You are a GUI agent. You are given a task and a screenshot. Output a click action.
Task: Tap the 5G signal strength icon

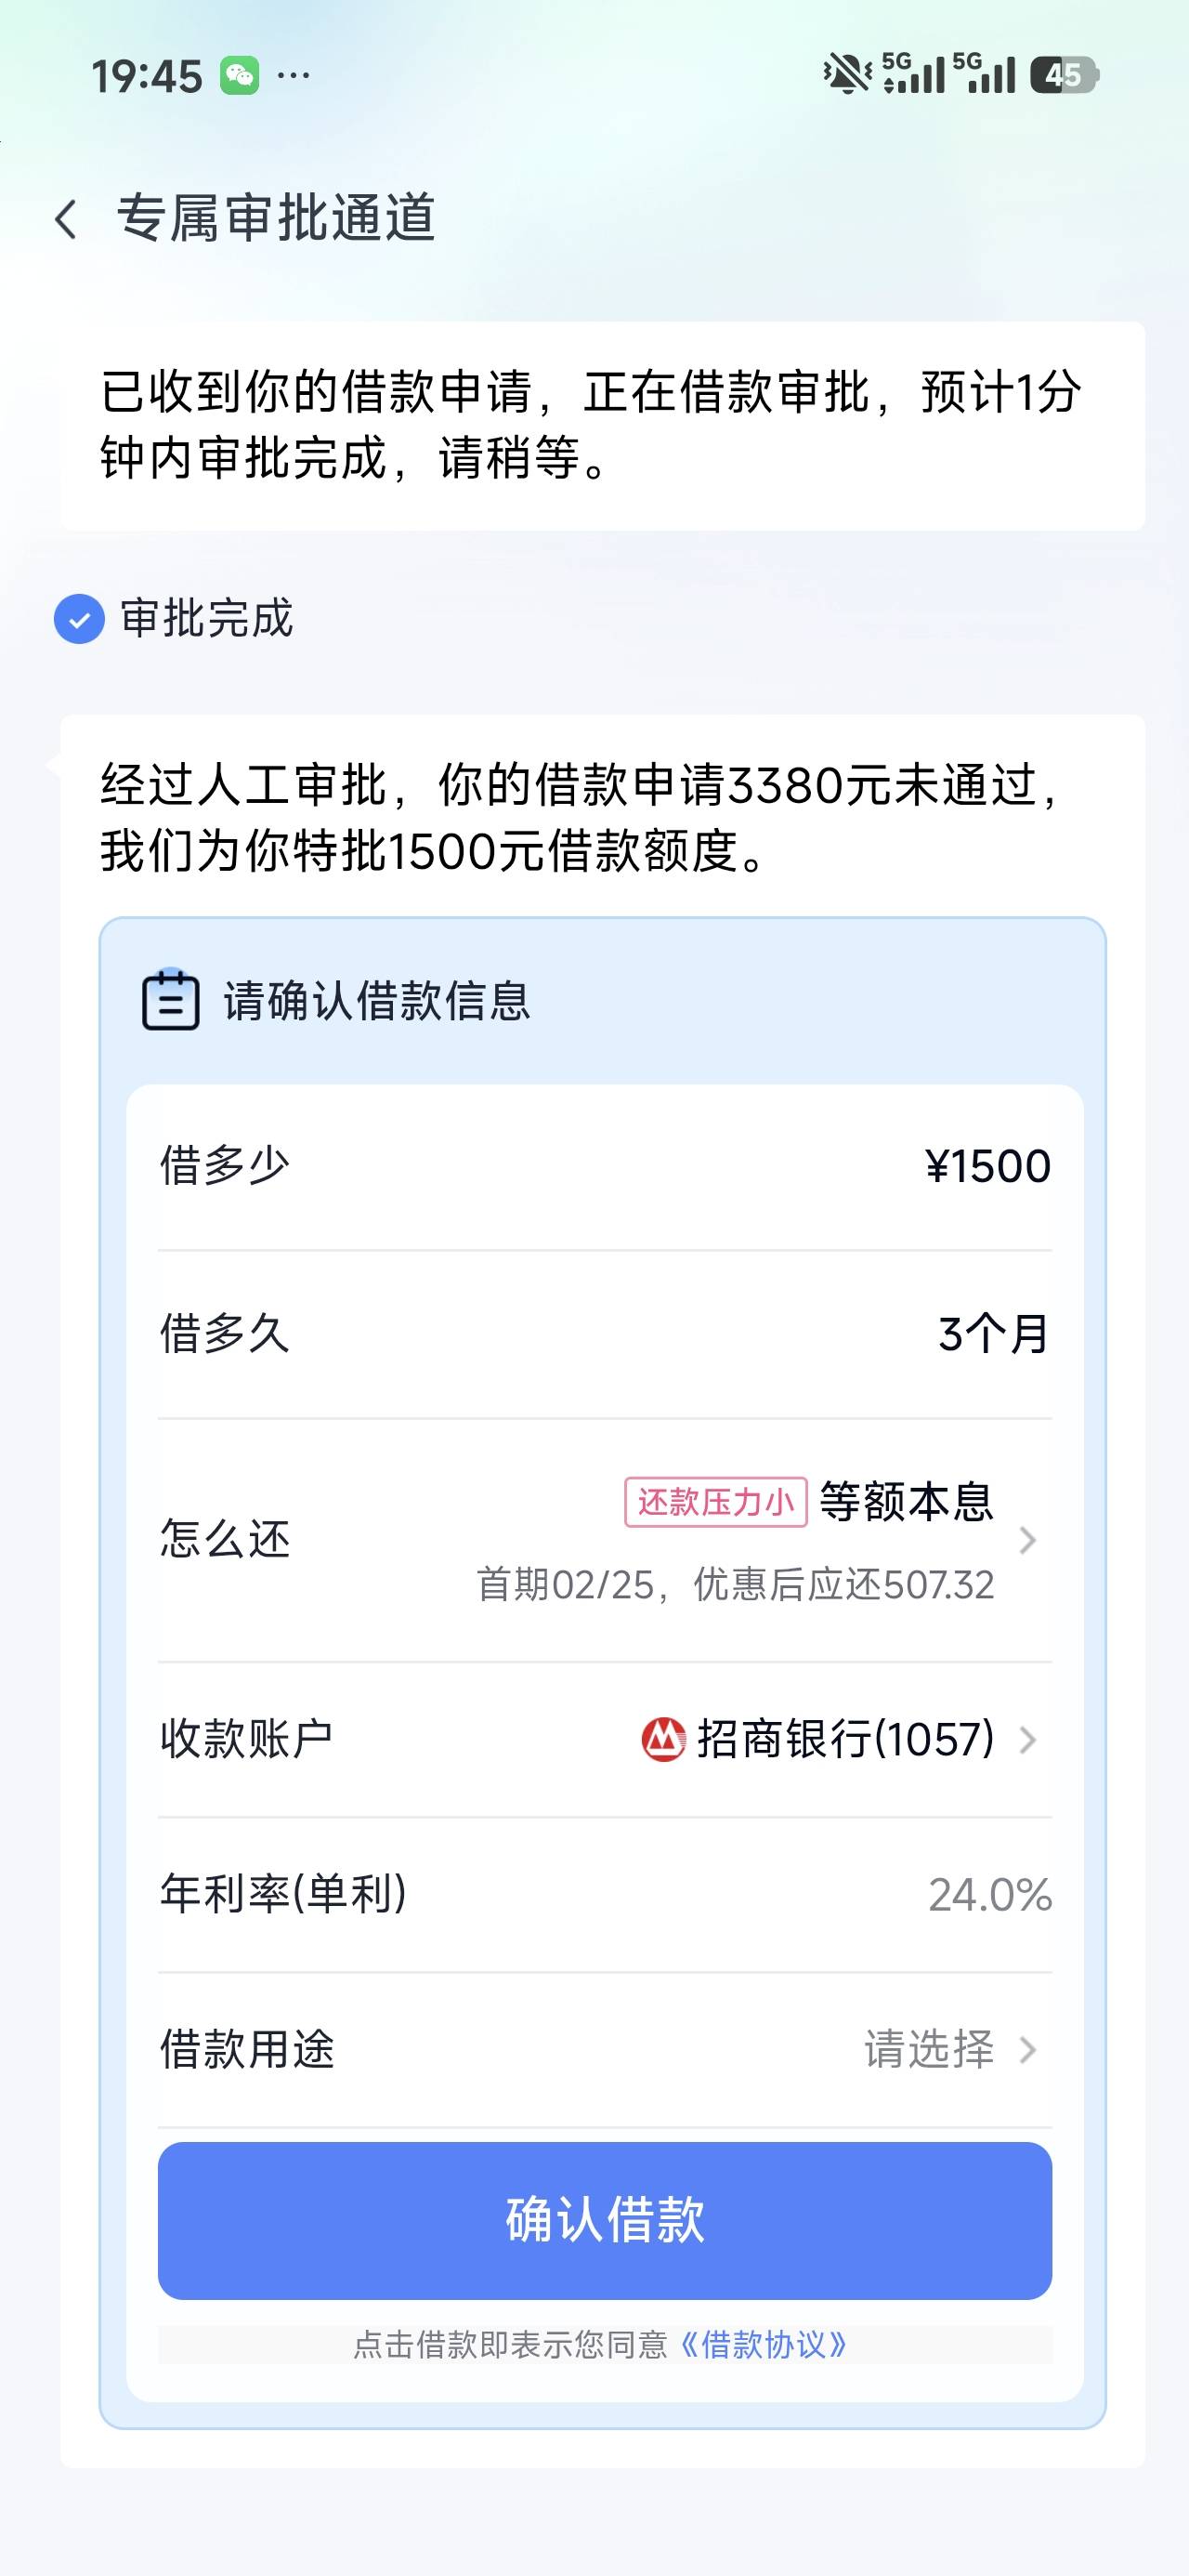coord(913,74)
